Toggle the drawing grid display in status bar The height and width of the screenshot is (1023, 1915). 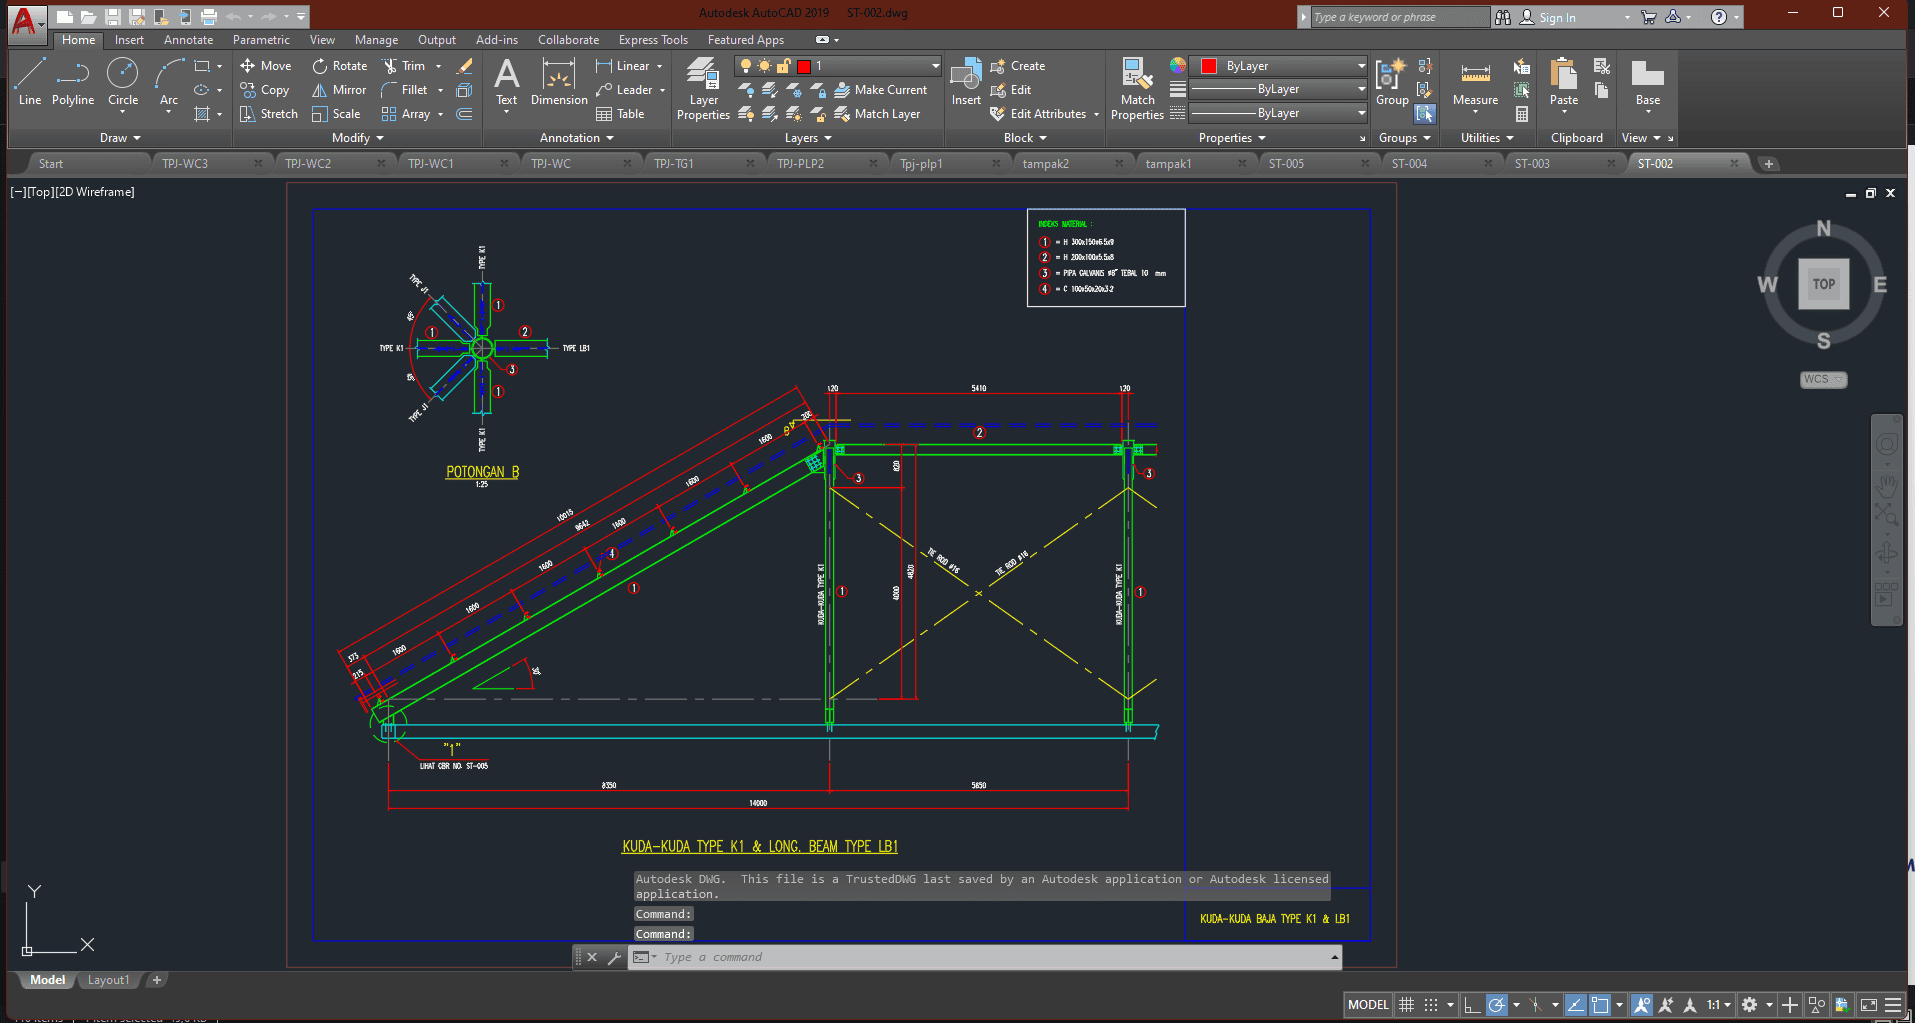(1406, 1005)
